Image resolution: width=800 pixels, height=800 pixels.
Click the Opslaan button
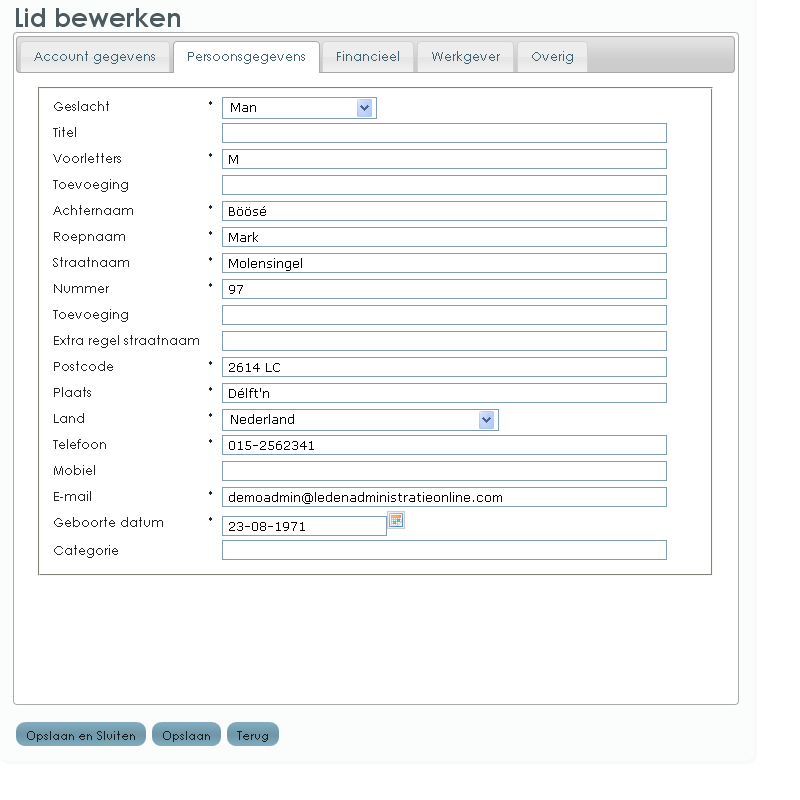coord(186,735)
